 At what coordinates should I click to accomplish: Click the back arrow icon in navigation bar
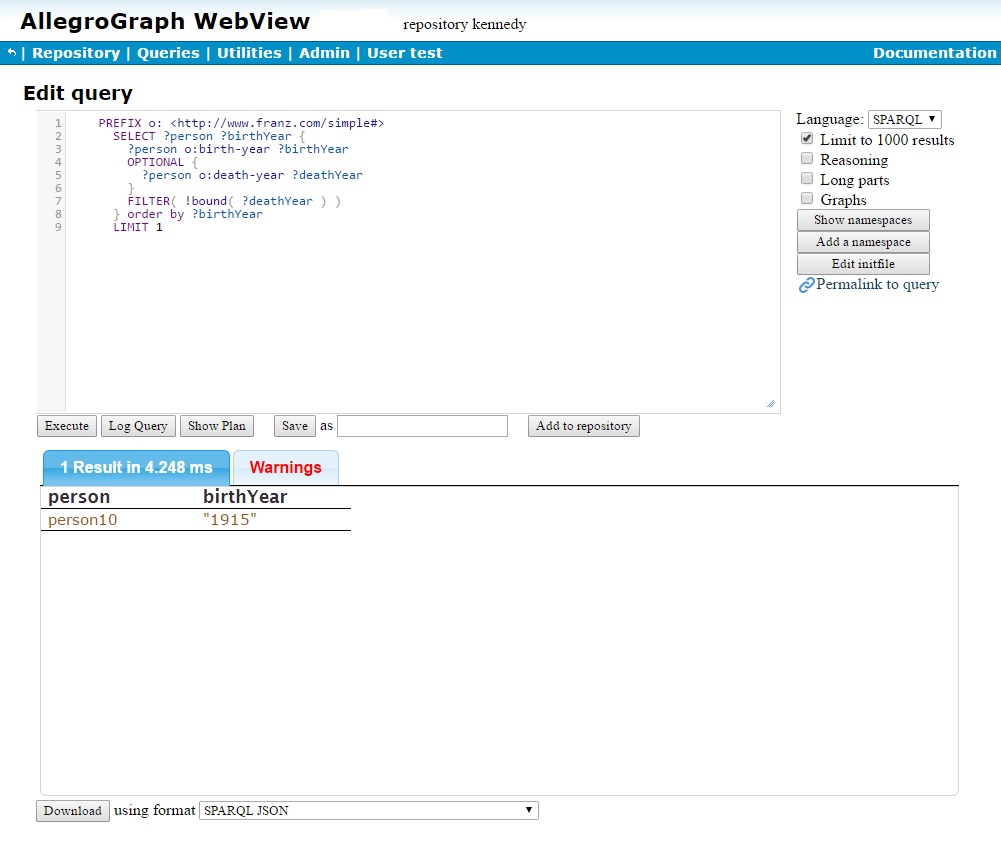point(12,53)
